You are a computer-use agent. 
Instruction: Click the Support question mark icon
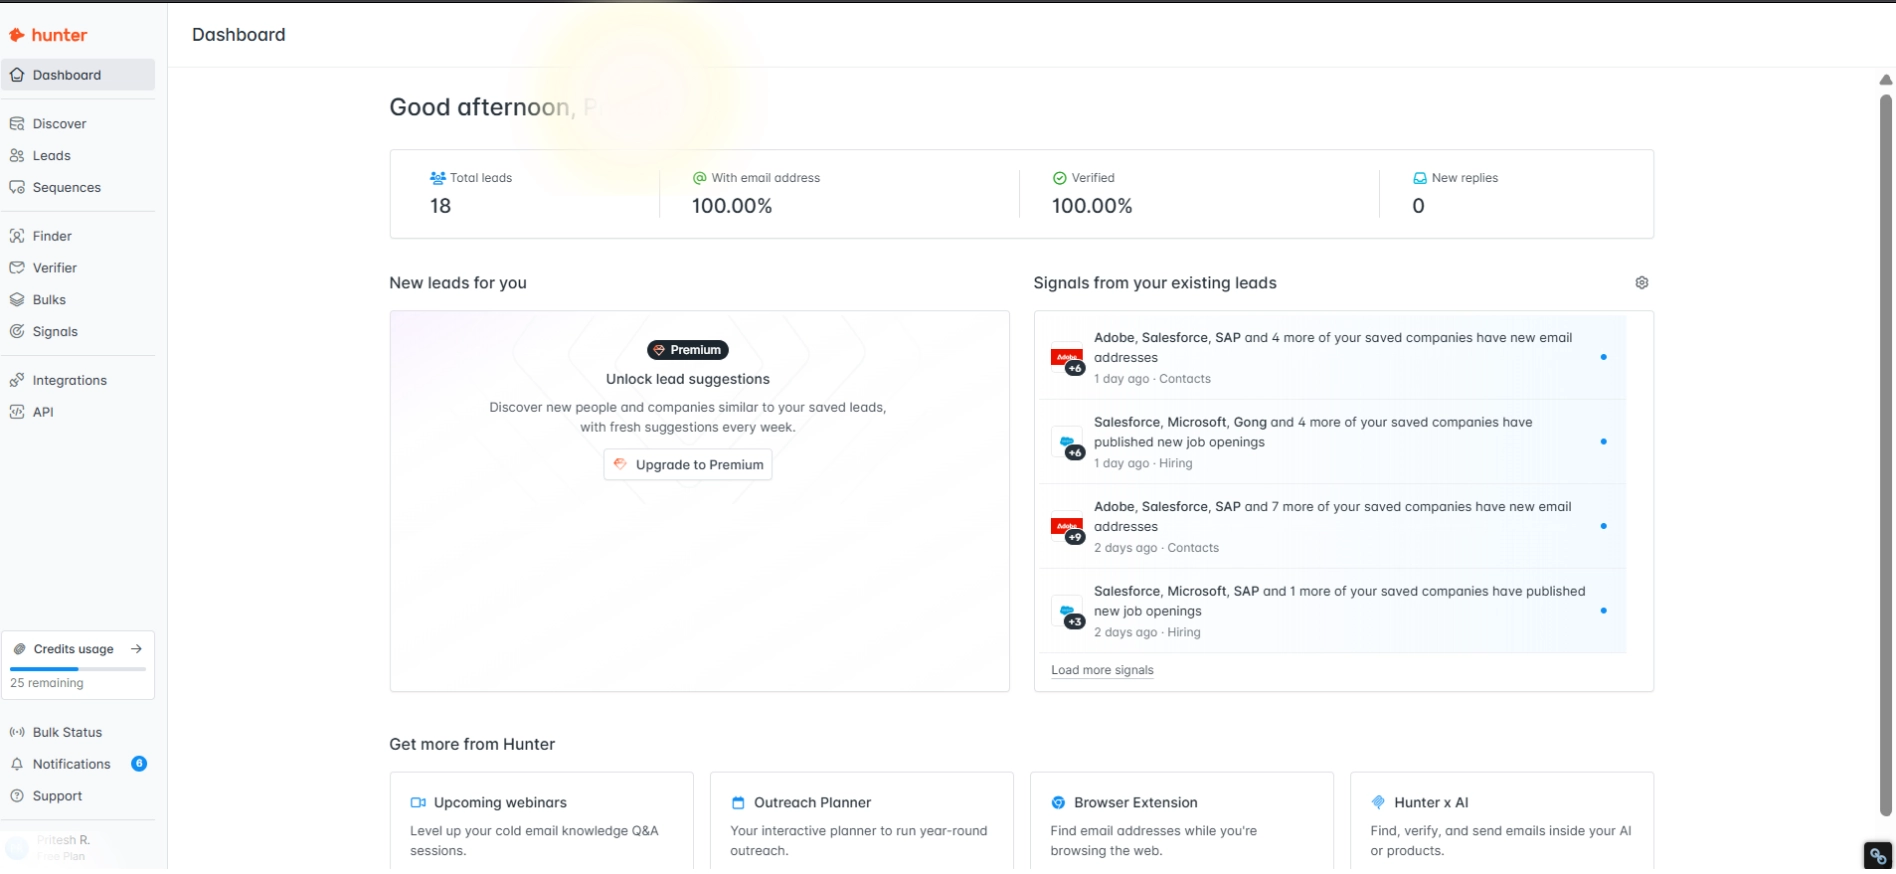[x=17, y=796]
